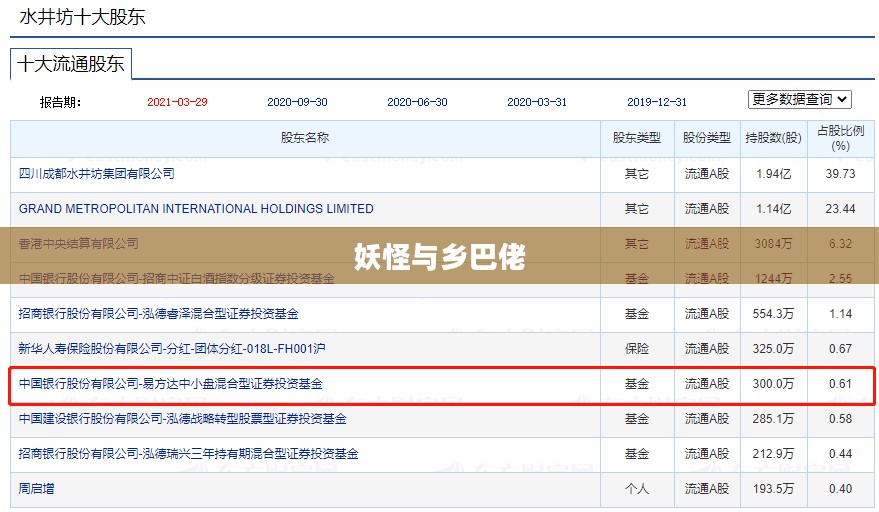Click the 0.67 percentage cell
This screenshot has width=879, height=512.
pos(840,349)
